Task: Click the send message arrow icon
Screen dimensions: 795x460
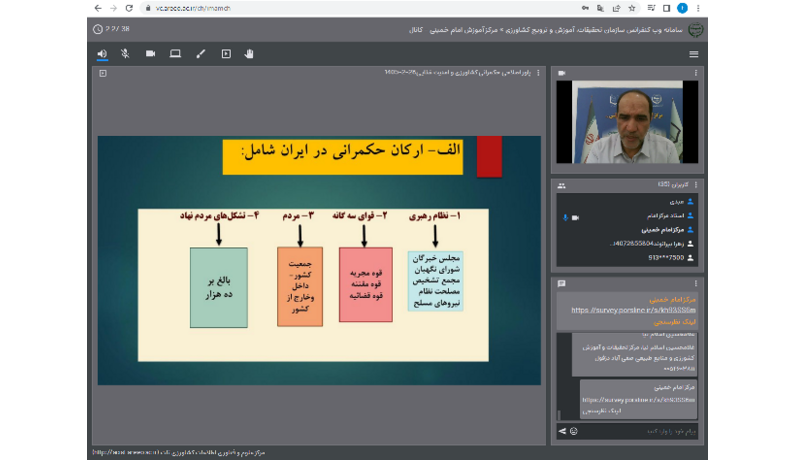Action: pos(562,432)
